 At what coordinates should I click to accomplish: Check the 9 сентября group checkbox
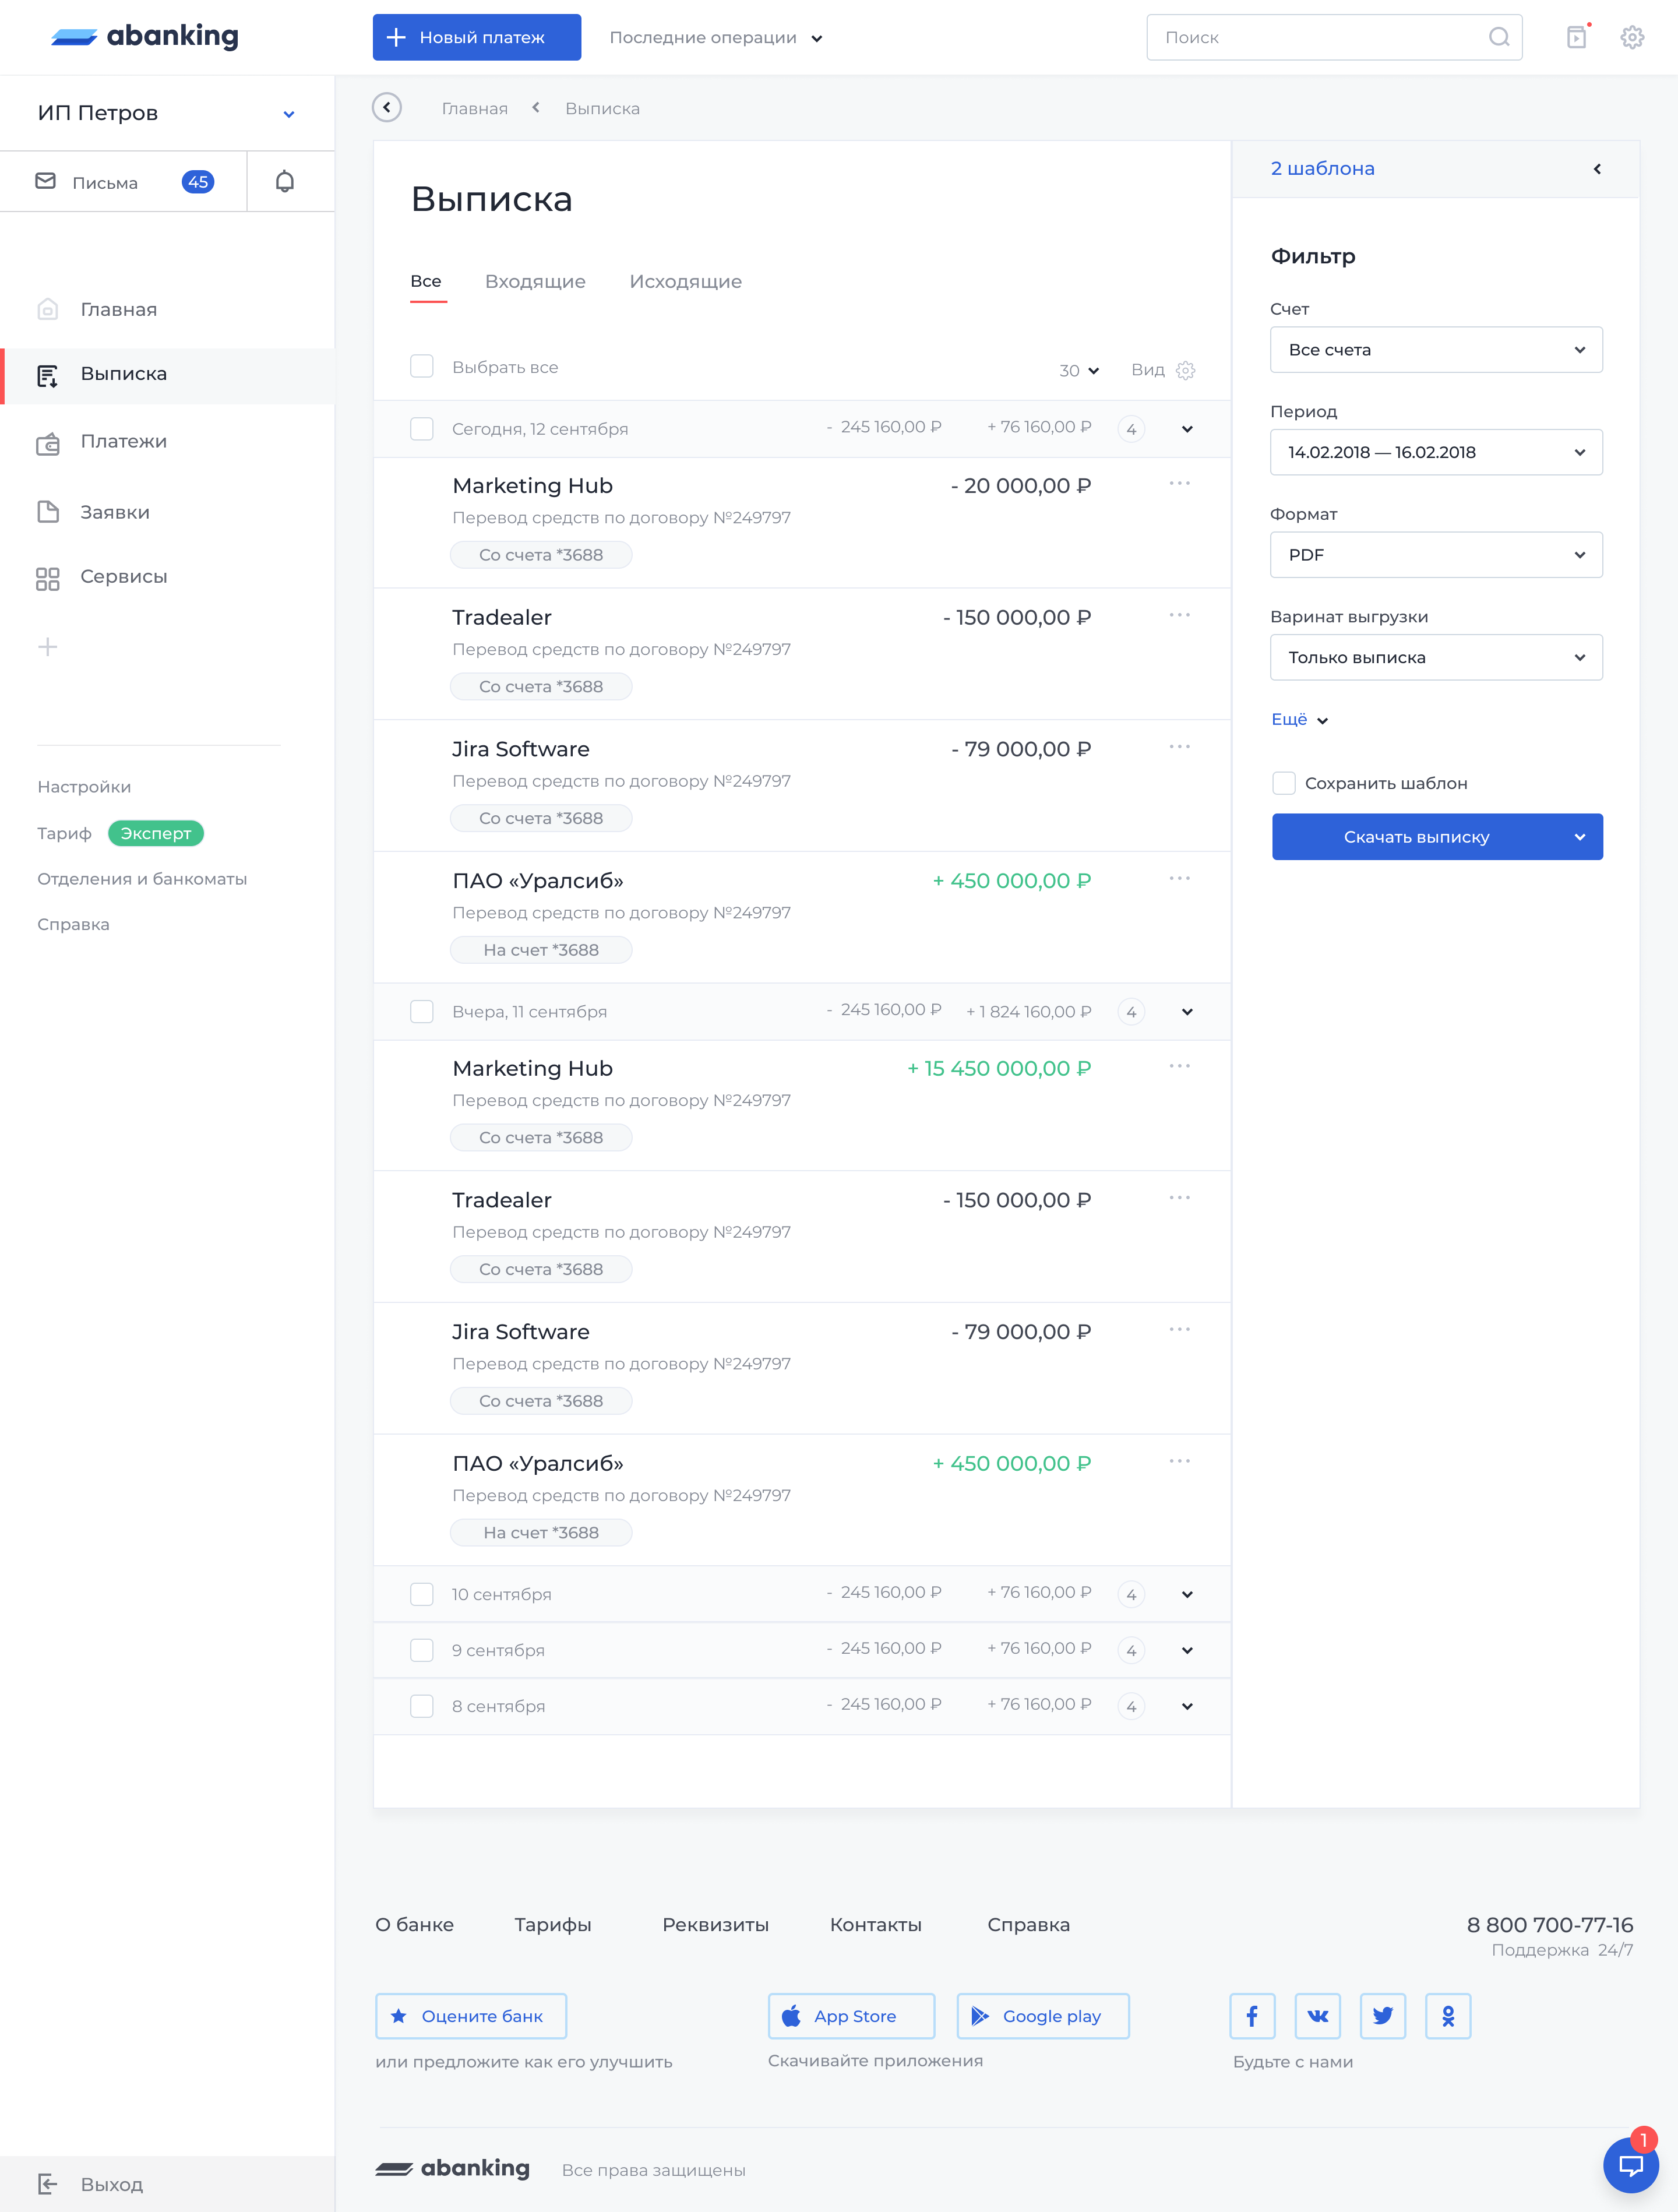pyautogui.click(x=422, y=1650)
